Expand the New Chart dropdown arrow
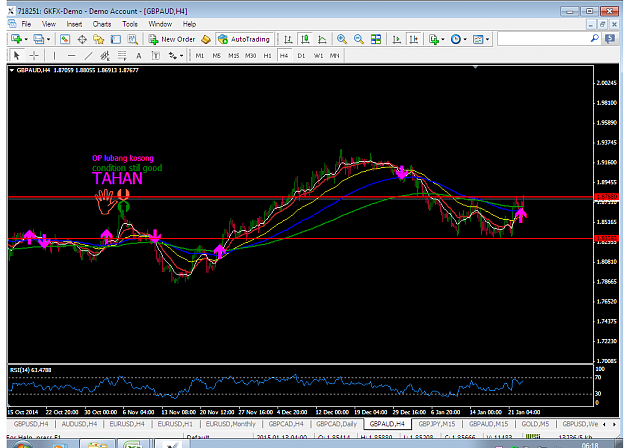 point(26,39)
